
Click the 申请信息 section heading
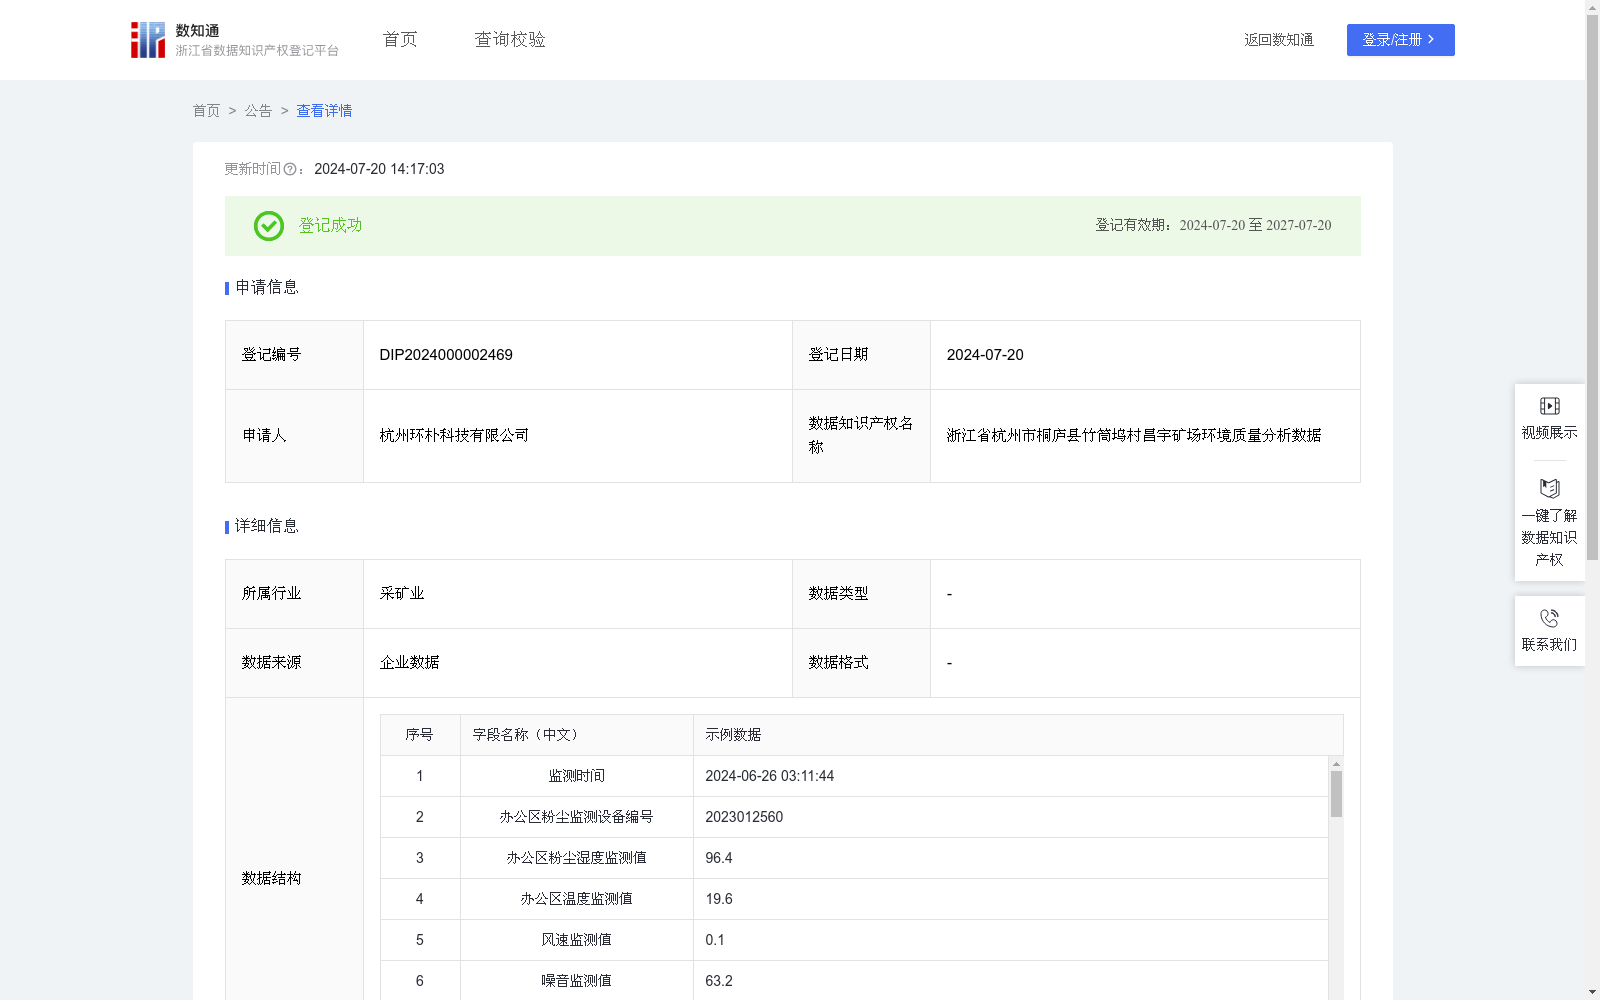coord(266,287)
